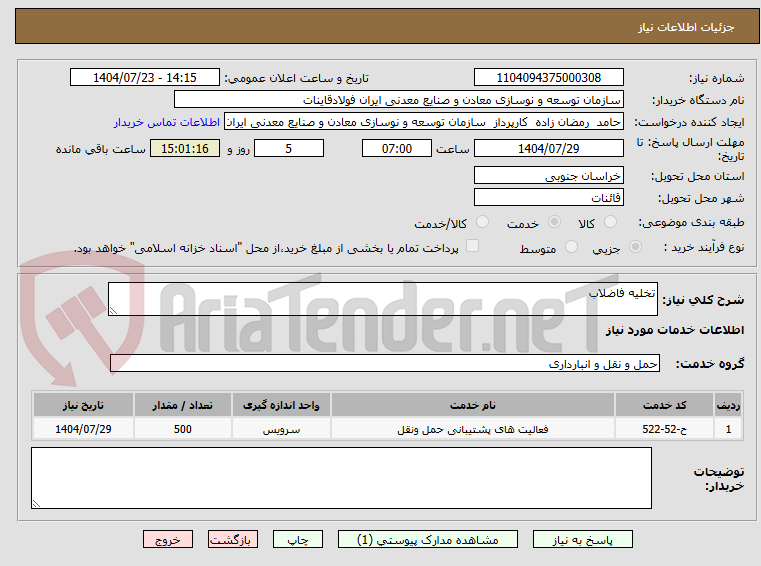This screenshot has width=761, height=566.
Task: Select the خدمت radio button
Action: pyautogui.click(x=554, y=222)
